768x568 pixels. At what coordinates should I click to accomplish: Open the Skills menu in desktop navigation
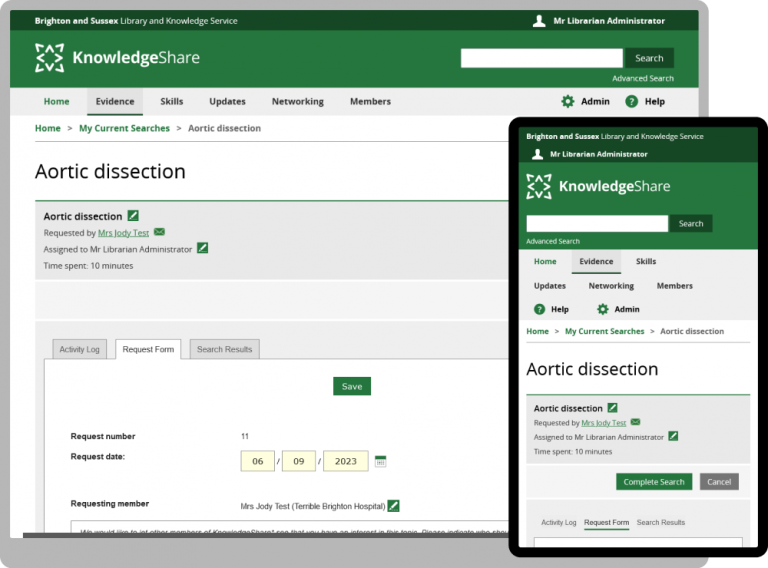pos(171,101)
